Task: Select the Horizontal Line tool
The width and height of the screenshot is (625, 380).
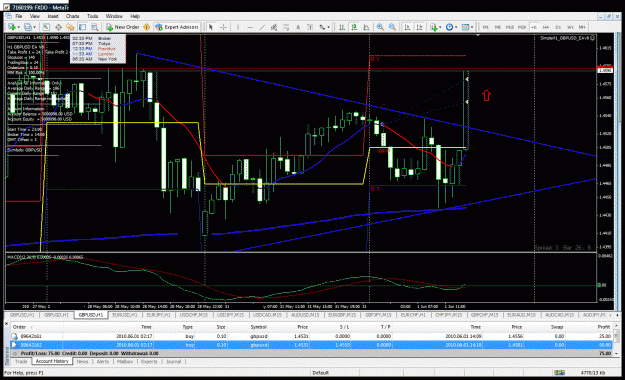Action: pyautogui.click(x=250, y=27)
